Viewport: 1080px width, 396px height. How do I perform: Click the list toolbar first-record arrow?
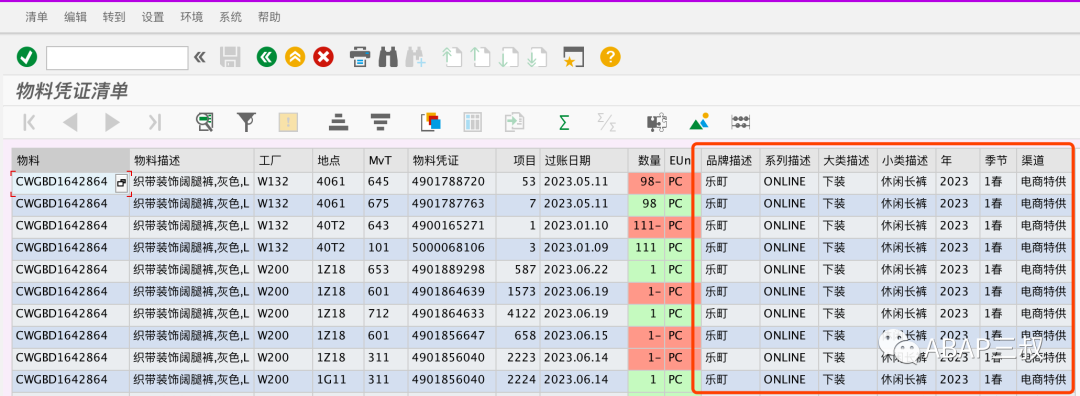[29, 123]
